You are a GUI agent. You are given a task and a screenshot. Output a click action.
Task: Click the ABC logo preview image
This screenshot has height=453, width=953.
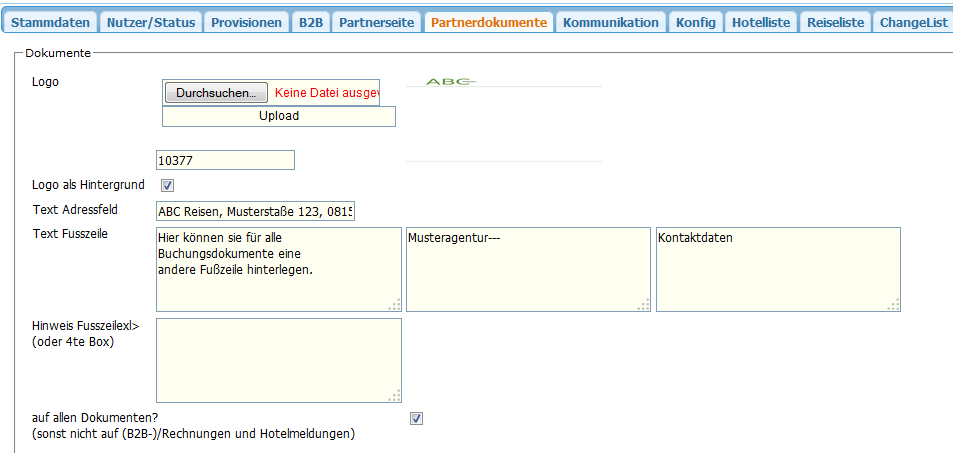[x=450, y=82]
